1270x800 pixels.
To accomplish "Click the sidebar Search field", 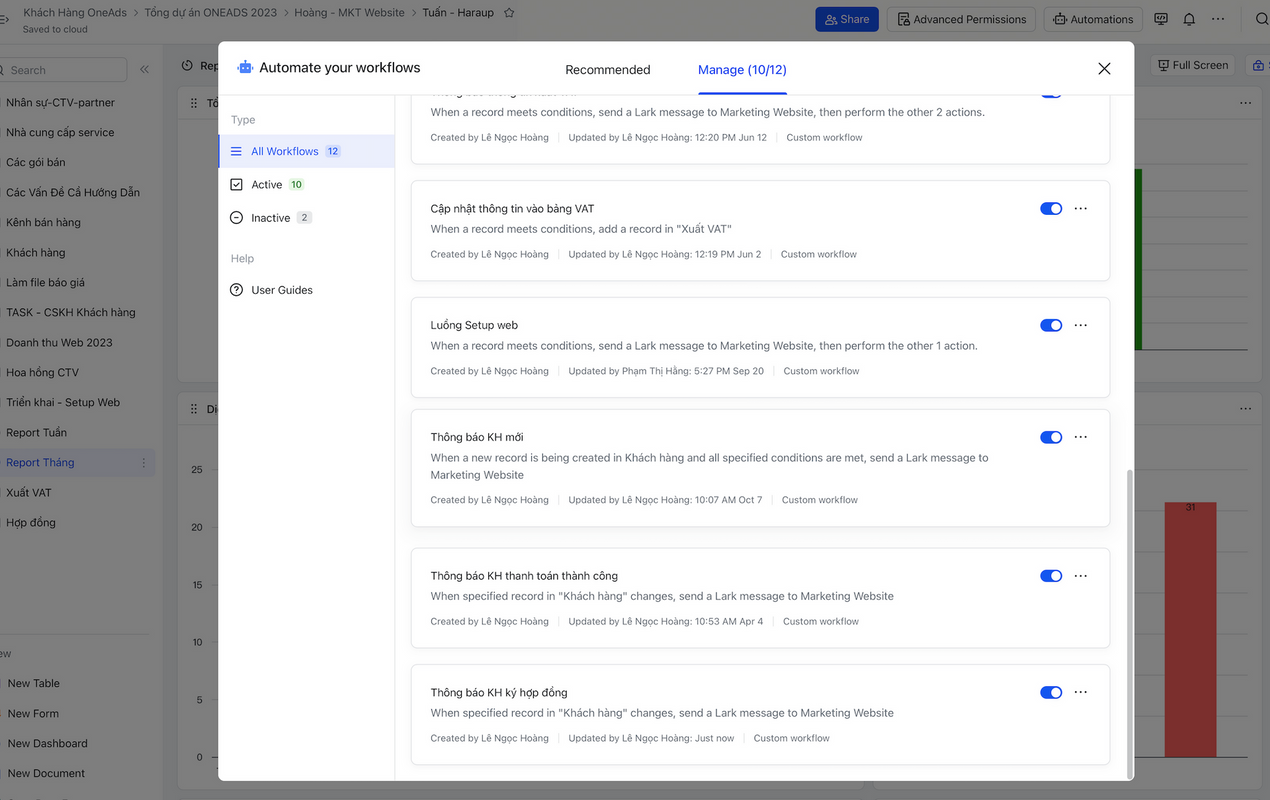I will coord(64,70).
